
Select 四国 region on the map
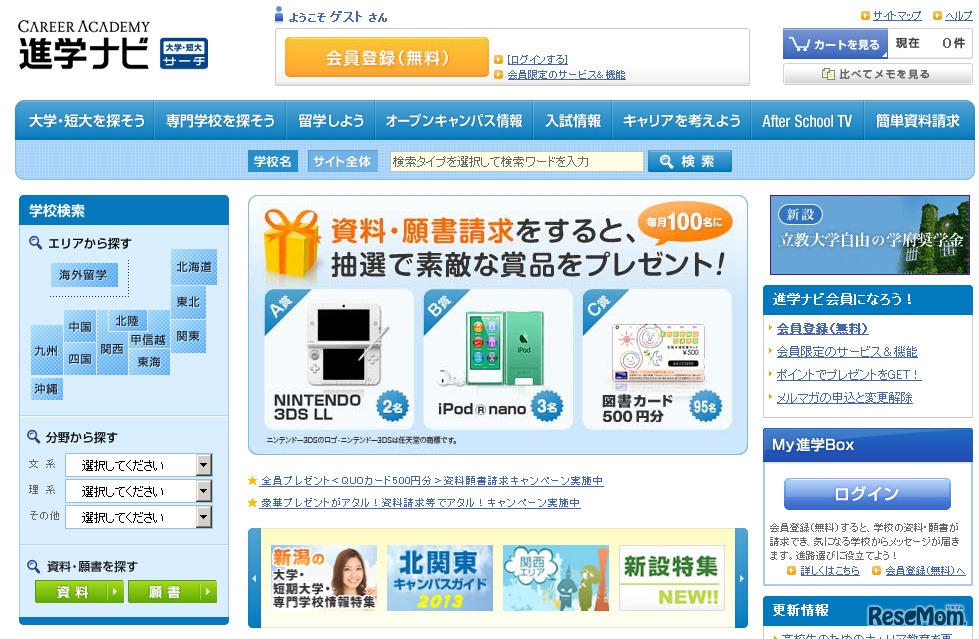80,359
